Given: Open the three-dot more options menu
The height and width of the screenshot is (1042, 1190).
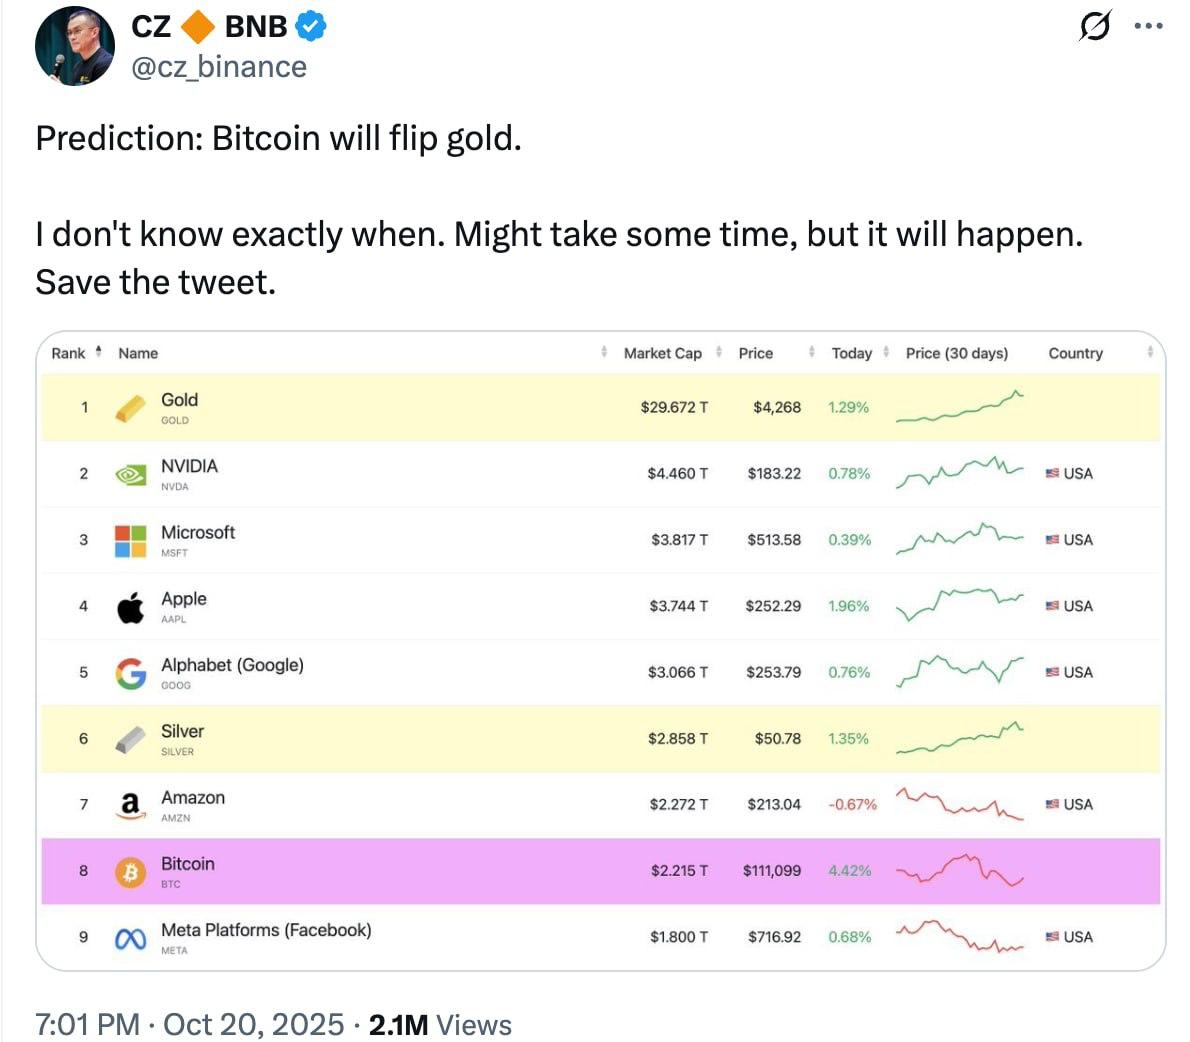Looking at the screenshot, I should tap(1149, 26).
